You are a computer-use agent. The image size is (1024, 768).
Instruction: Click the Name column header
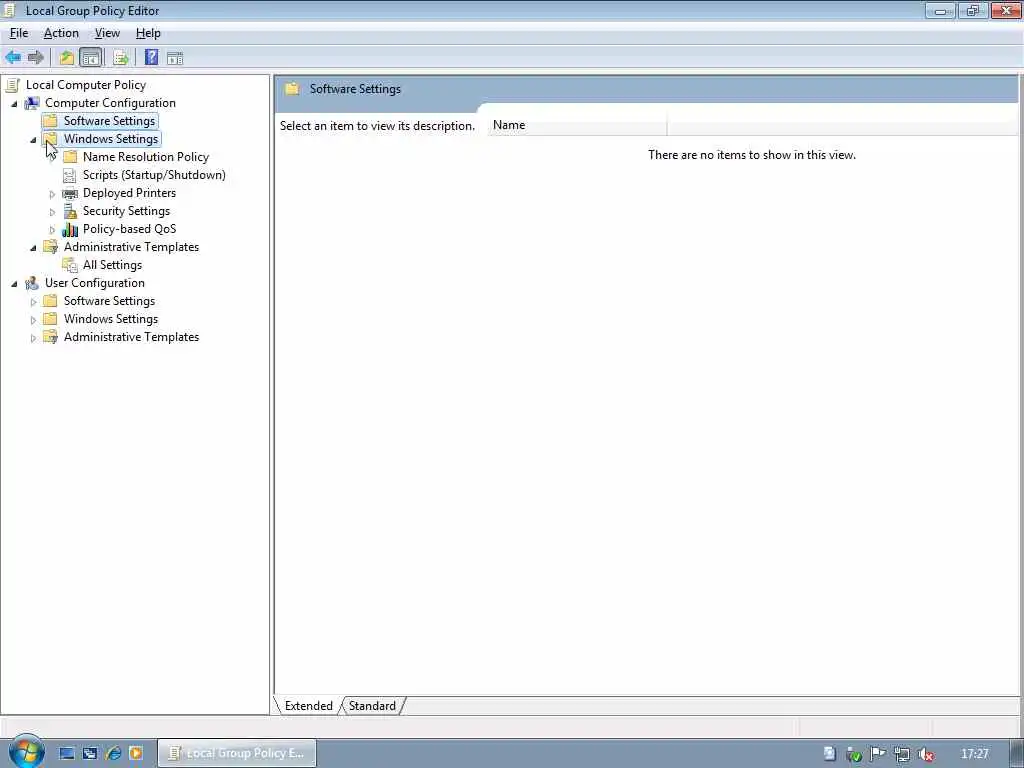pyautogui.click(x=577, y=125)
